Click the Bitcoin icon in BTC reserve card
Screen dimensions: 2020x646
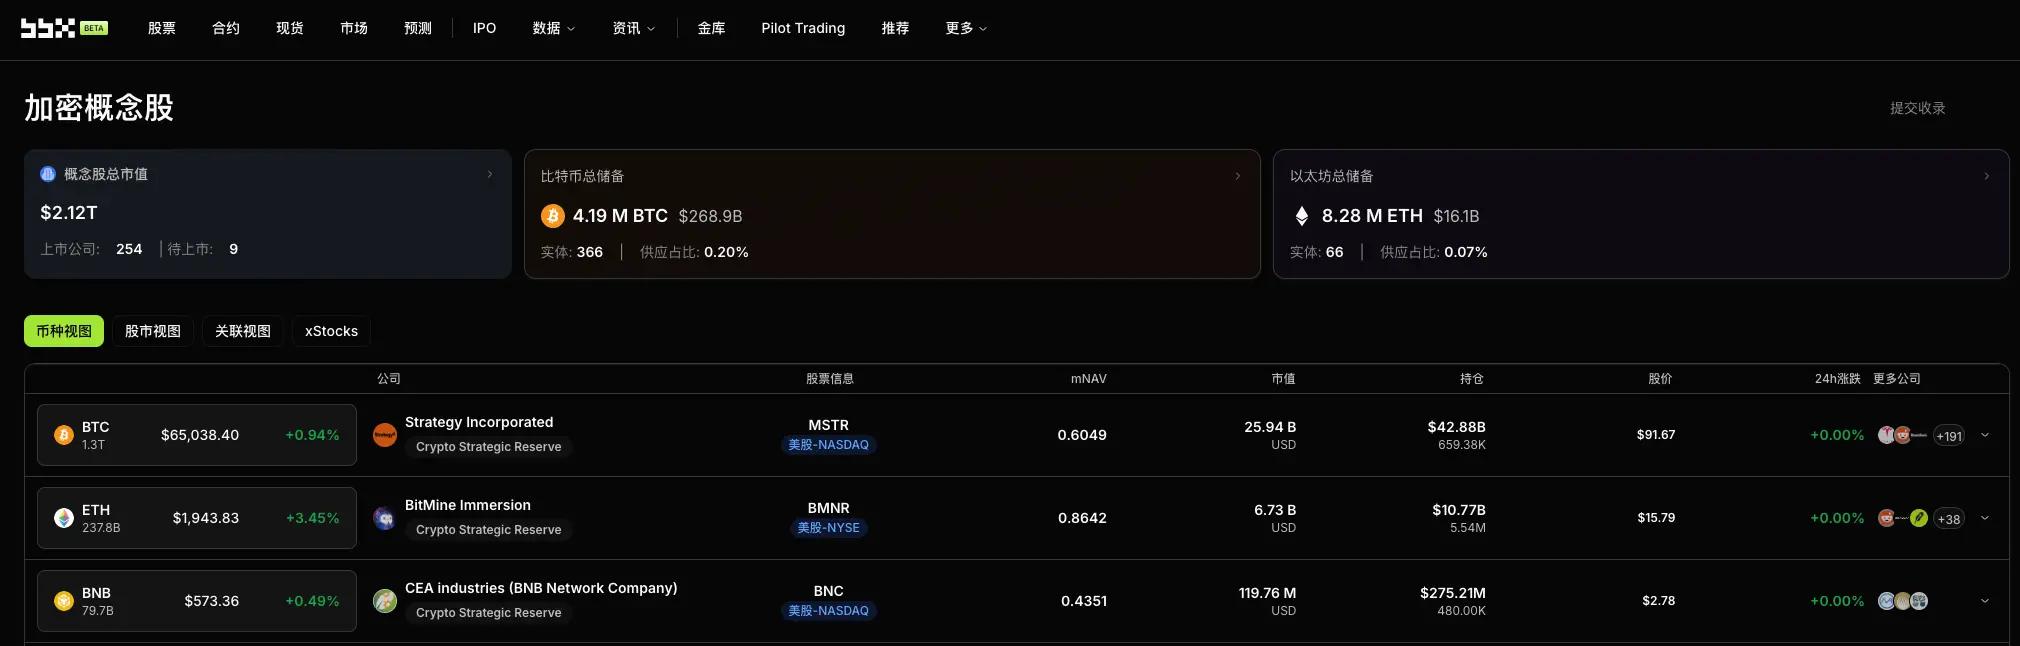[553, 216]
